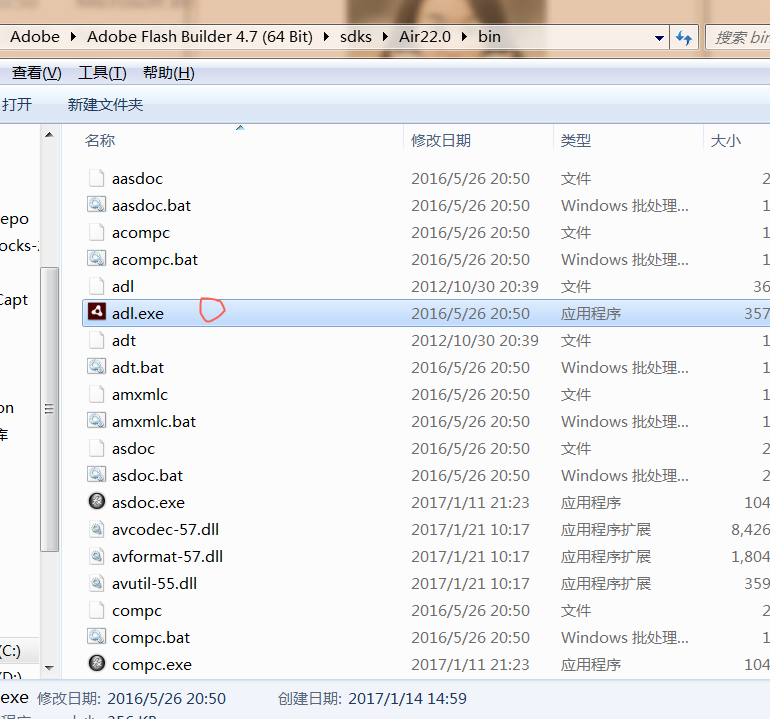Select the file named acompc.bat
The image size is (770, 719).
[x=154, y=259]
